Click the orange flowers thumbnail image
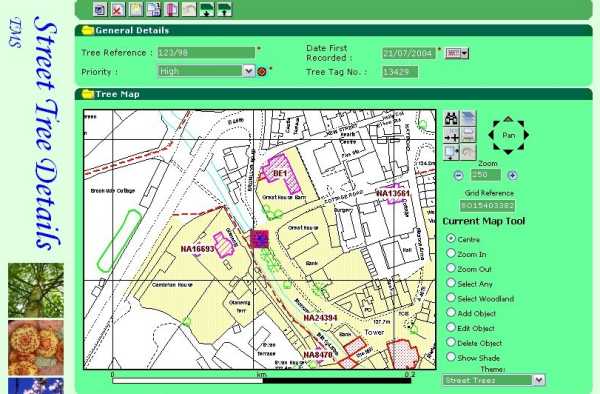Image resolution: width=600 pixels, height=394 pixels. tap(36, 348)
